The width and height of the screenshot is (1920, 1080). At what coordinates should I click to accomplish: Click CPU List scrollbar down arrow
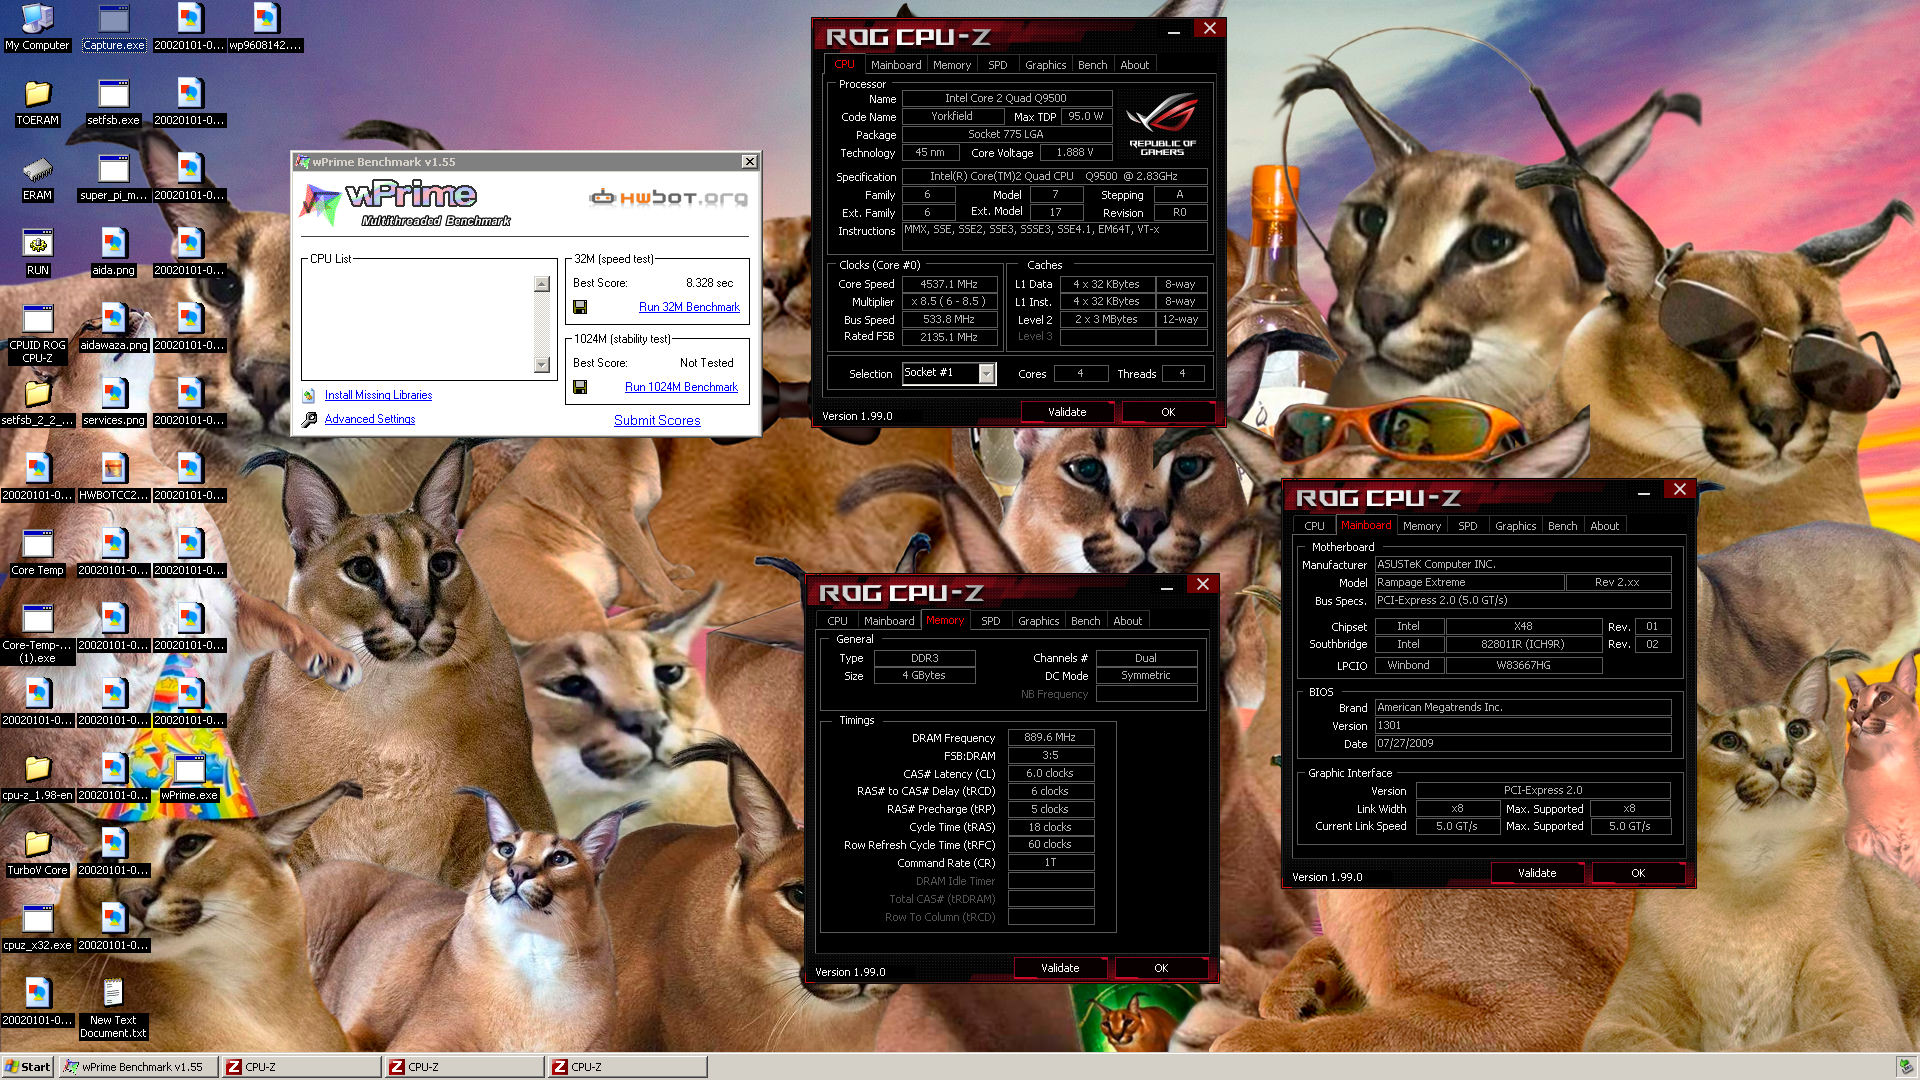[542, 365]
